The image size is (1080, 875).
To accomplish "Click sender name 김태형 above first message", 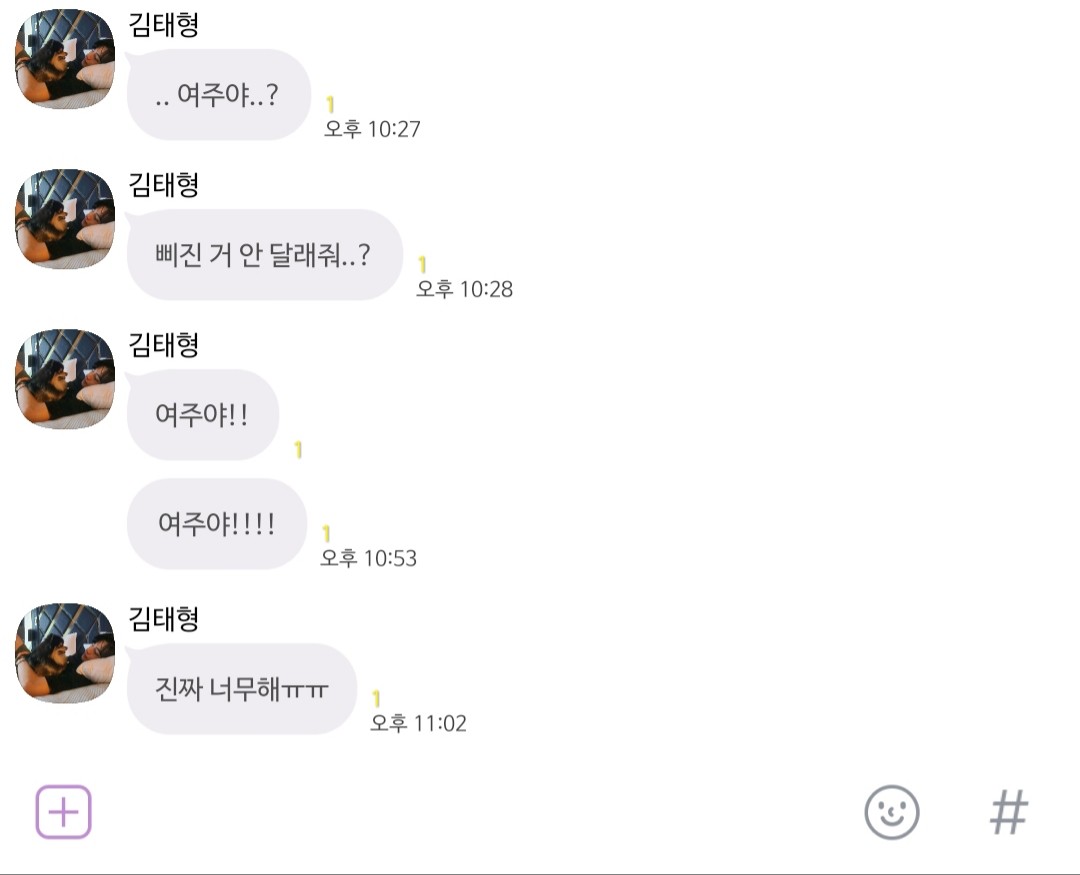I will pyautogui.click(x=164, y=24).
